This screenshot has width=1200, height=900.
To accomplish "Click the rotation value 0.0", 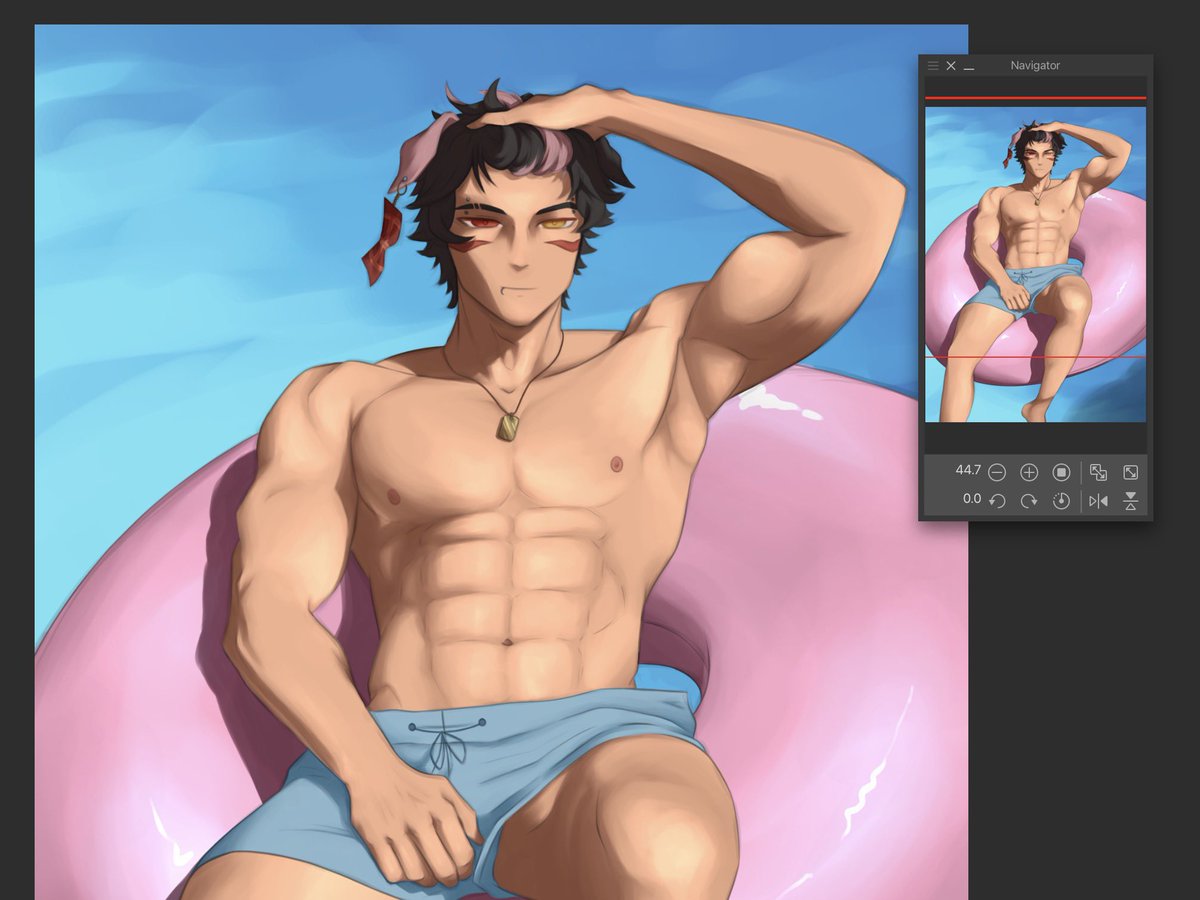I will pos(972,499).
